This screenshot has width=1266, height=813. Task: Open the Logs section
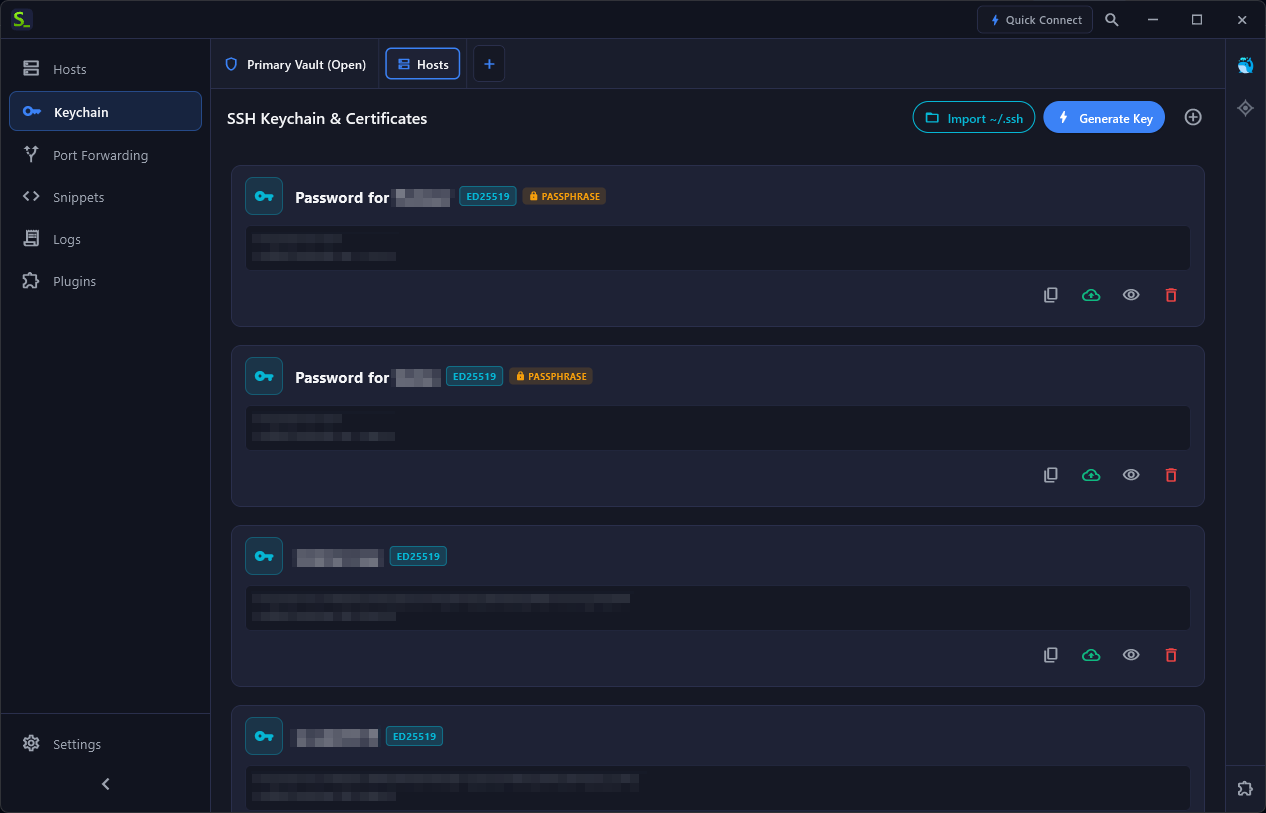pyautogui.click(x=105, y=239)
